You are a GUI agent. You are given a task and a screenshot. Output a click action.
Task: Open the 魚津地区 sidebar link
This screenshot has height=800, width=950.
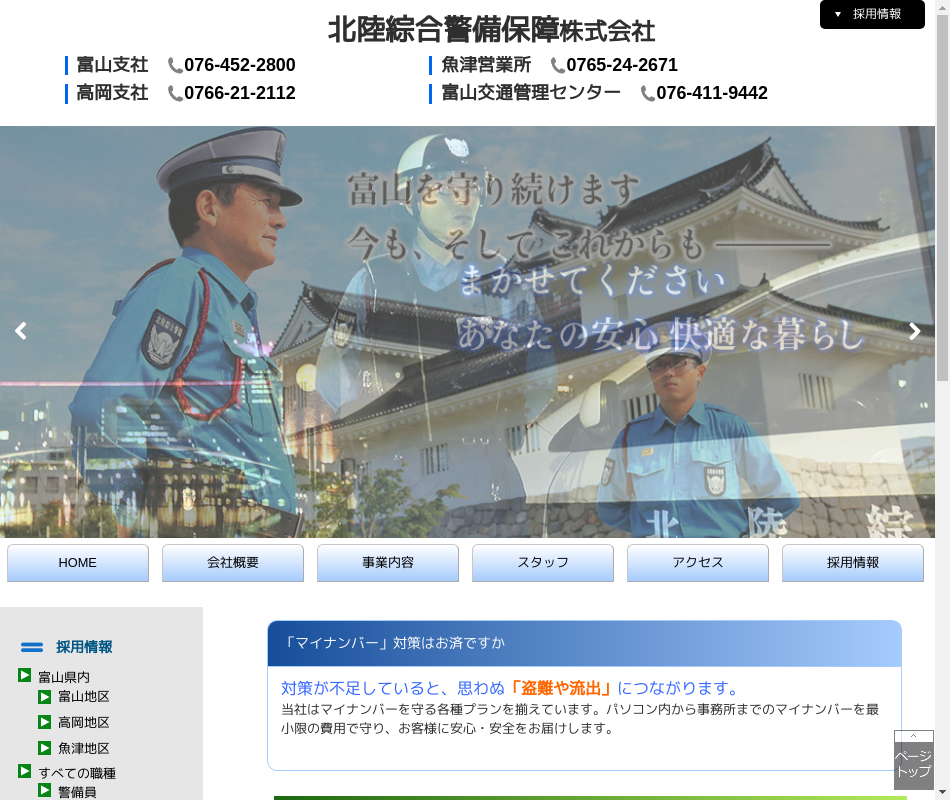coord(84,749)
